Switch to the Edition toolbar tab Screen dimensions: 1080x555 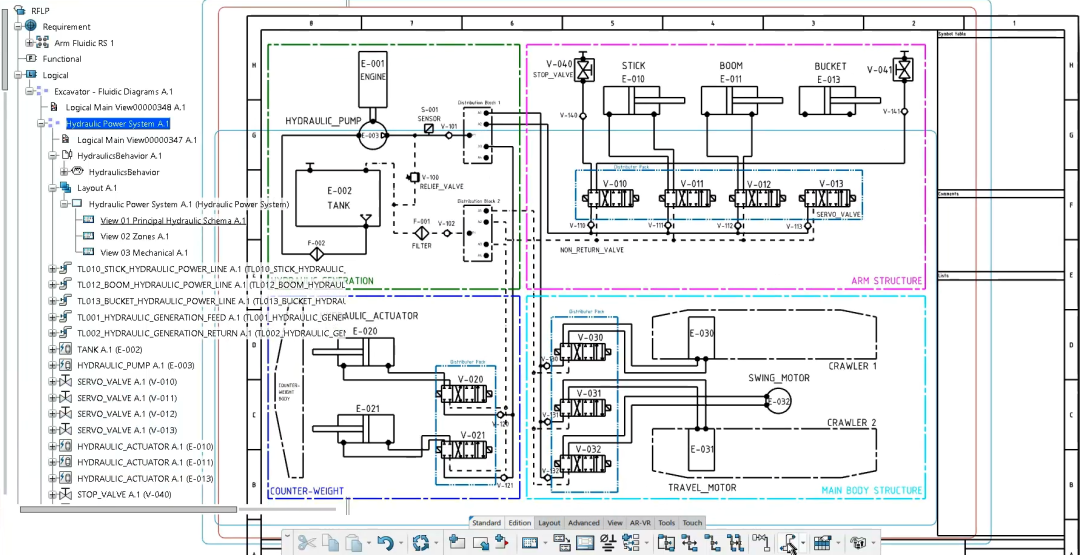tap(519, 523)
